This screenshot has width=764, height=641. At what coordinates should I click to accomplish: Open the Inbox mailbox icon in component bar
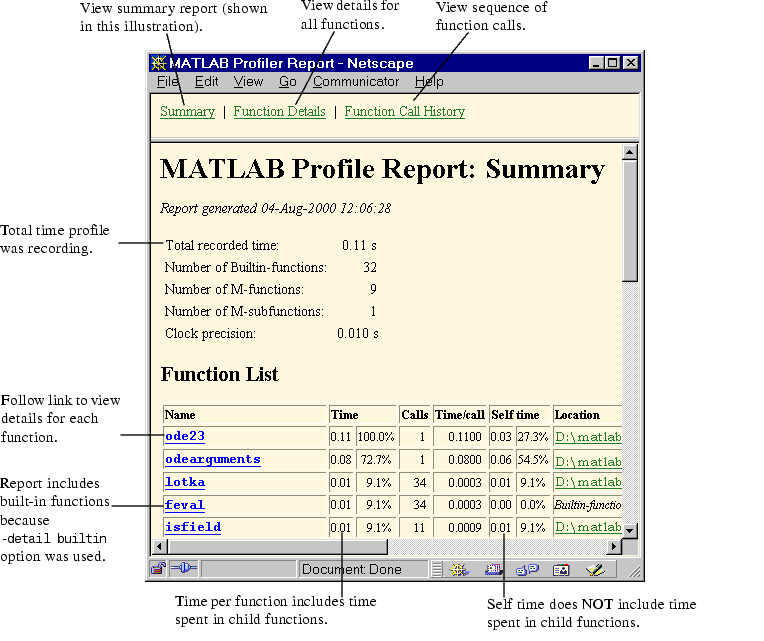tap(493, 569)
